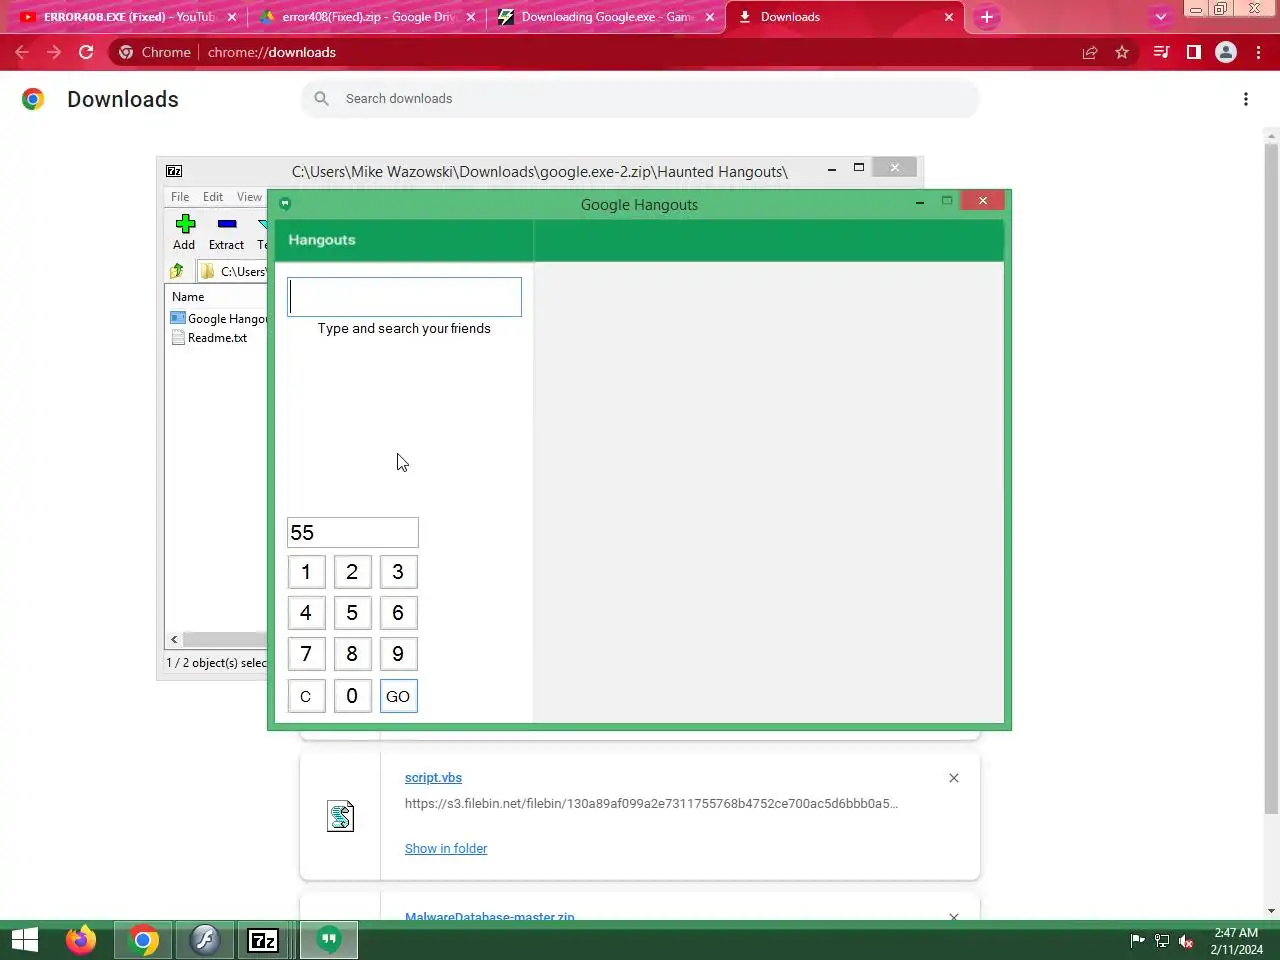Bookmark this page with the star icon
This screenshot has height=960, width=1280.
[1122, 52]
